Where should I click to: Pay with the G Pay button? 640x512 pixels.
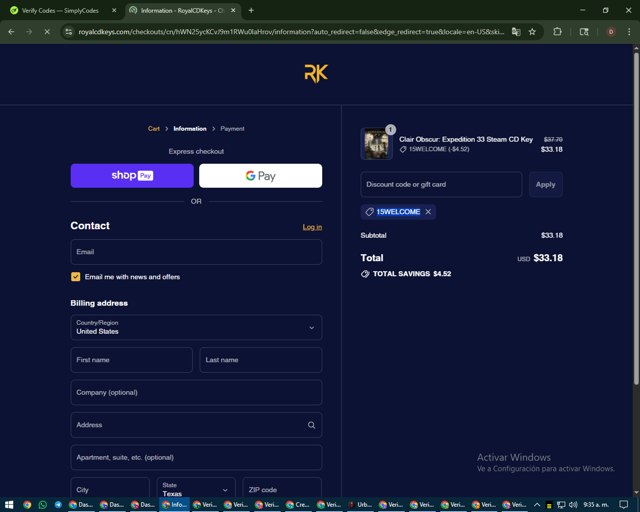(260, 176)
